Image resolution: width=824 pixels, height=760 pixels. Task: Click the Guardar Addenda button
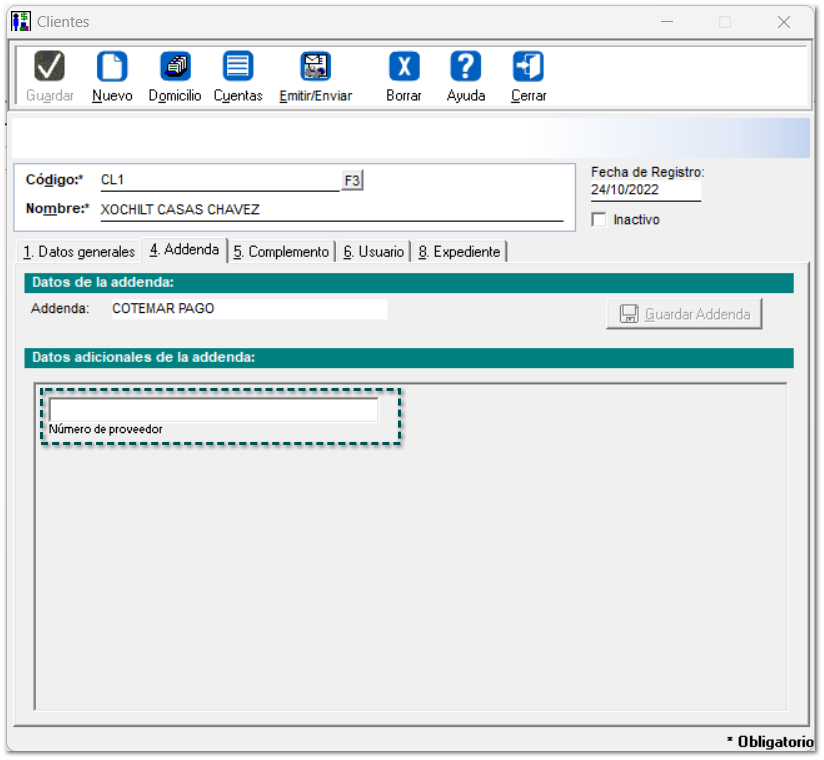(684, 314)
